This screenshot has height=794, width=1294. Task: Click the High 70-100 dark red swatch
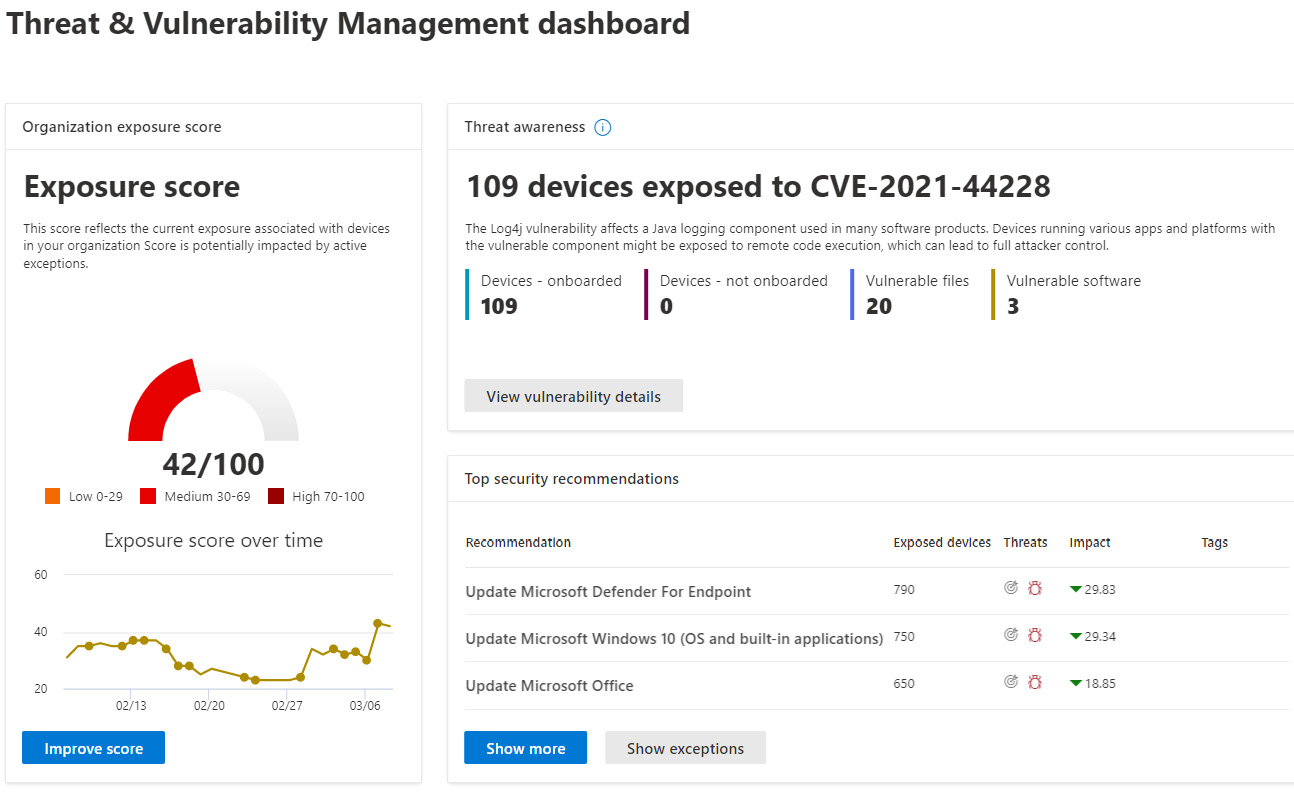click(x=276, y=496)
